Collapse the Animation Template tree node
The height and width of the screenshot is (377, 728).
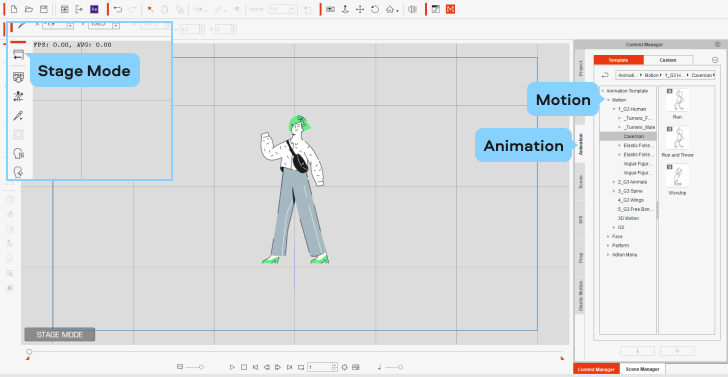[x=603, y=91]
